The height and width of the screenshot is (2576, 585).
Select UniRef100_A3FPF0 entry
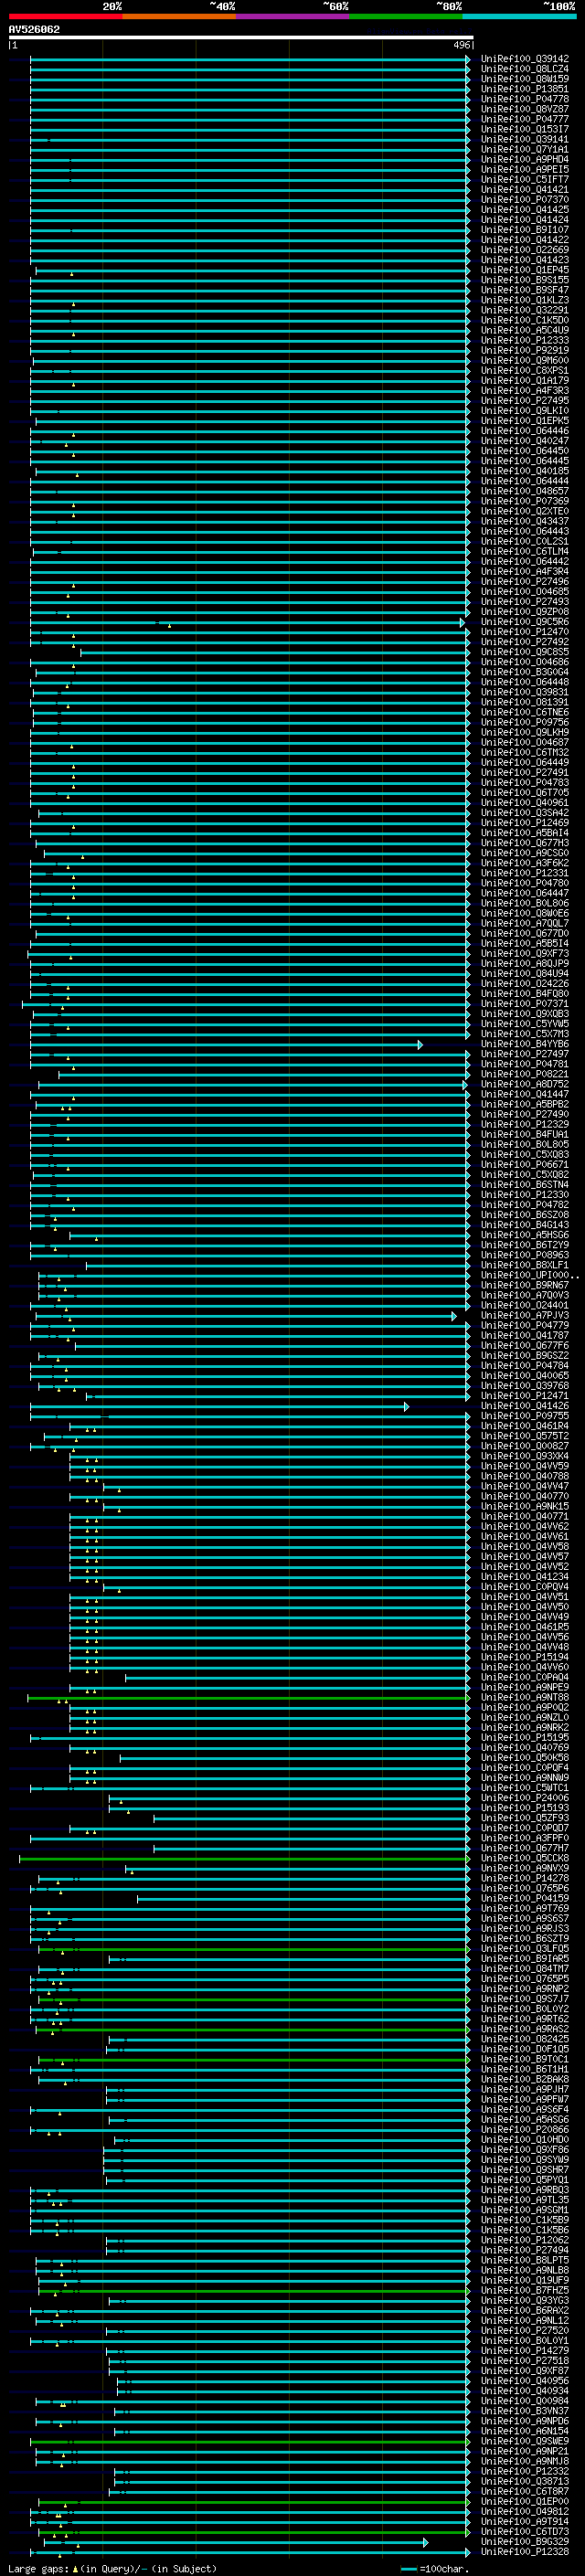(x=525, y=1838)
